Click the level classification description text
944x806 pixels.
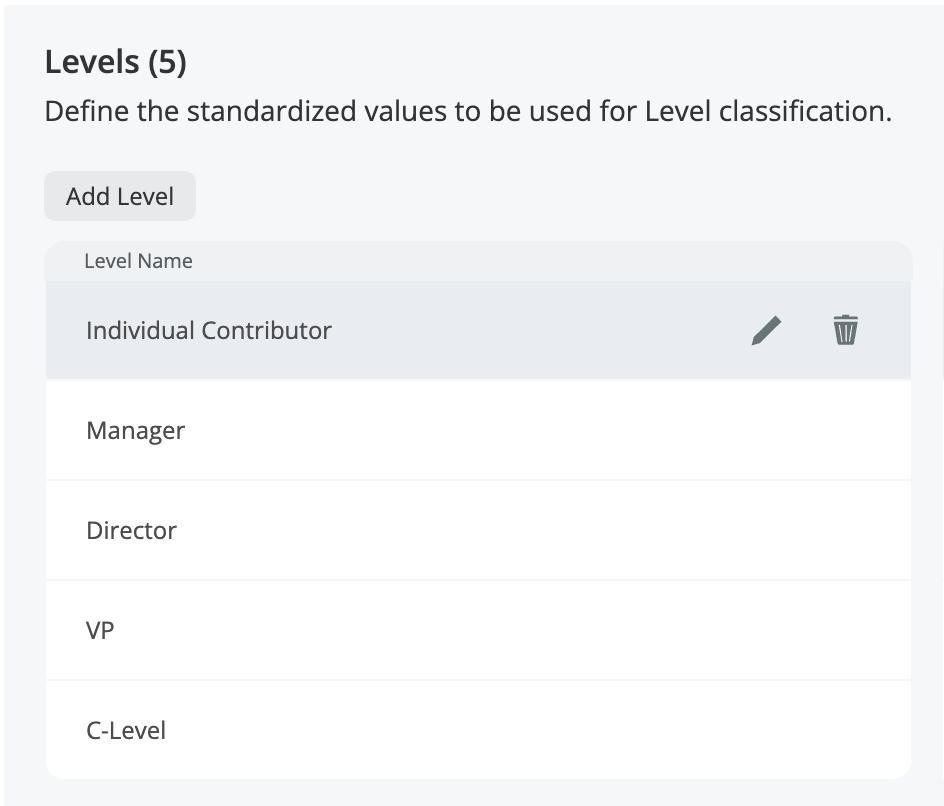click(x=468, y=111)
